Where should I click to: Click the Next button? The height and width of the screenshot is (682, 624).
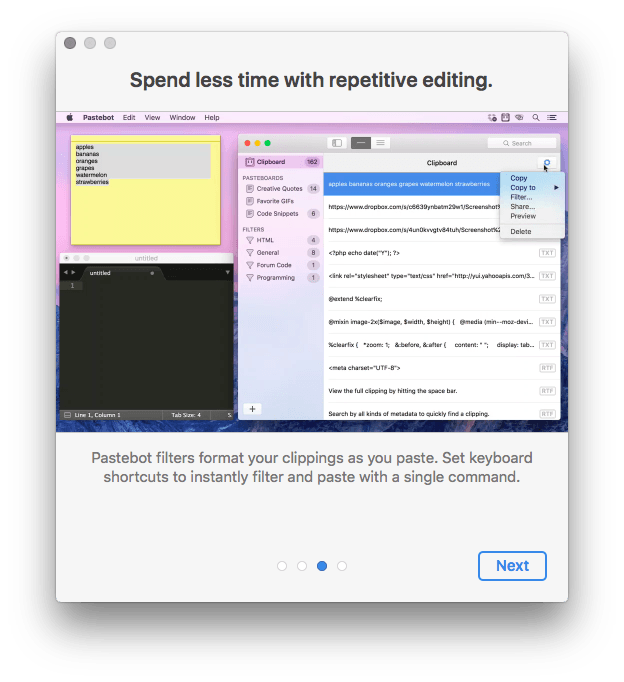[x=512, y=566]
